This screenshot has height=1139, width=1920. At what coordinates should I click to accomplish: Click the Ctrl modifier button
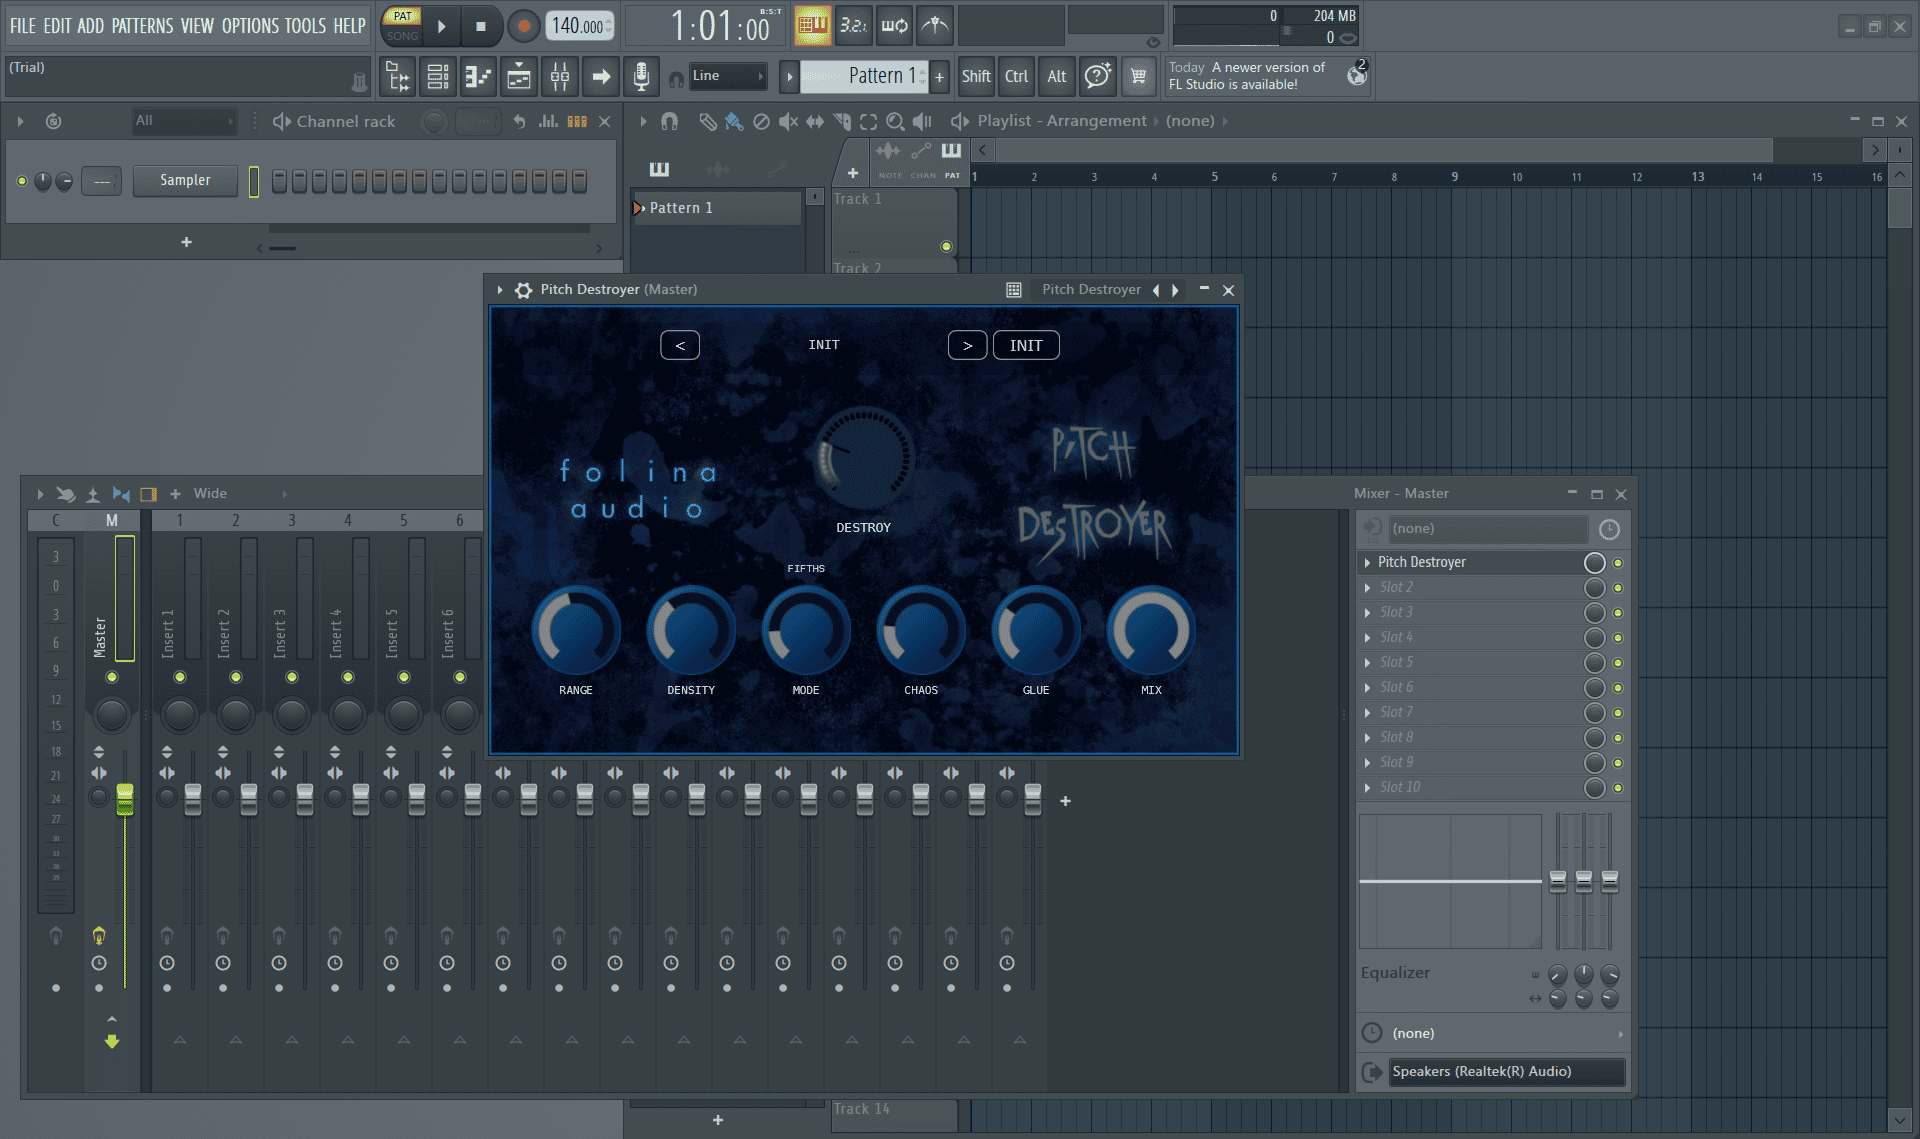[1017, 76]
